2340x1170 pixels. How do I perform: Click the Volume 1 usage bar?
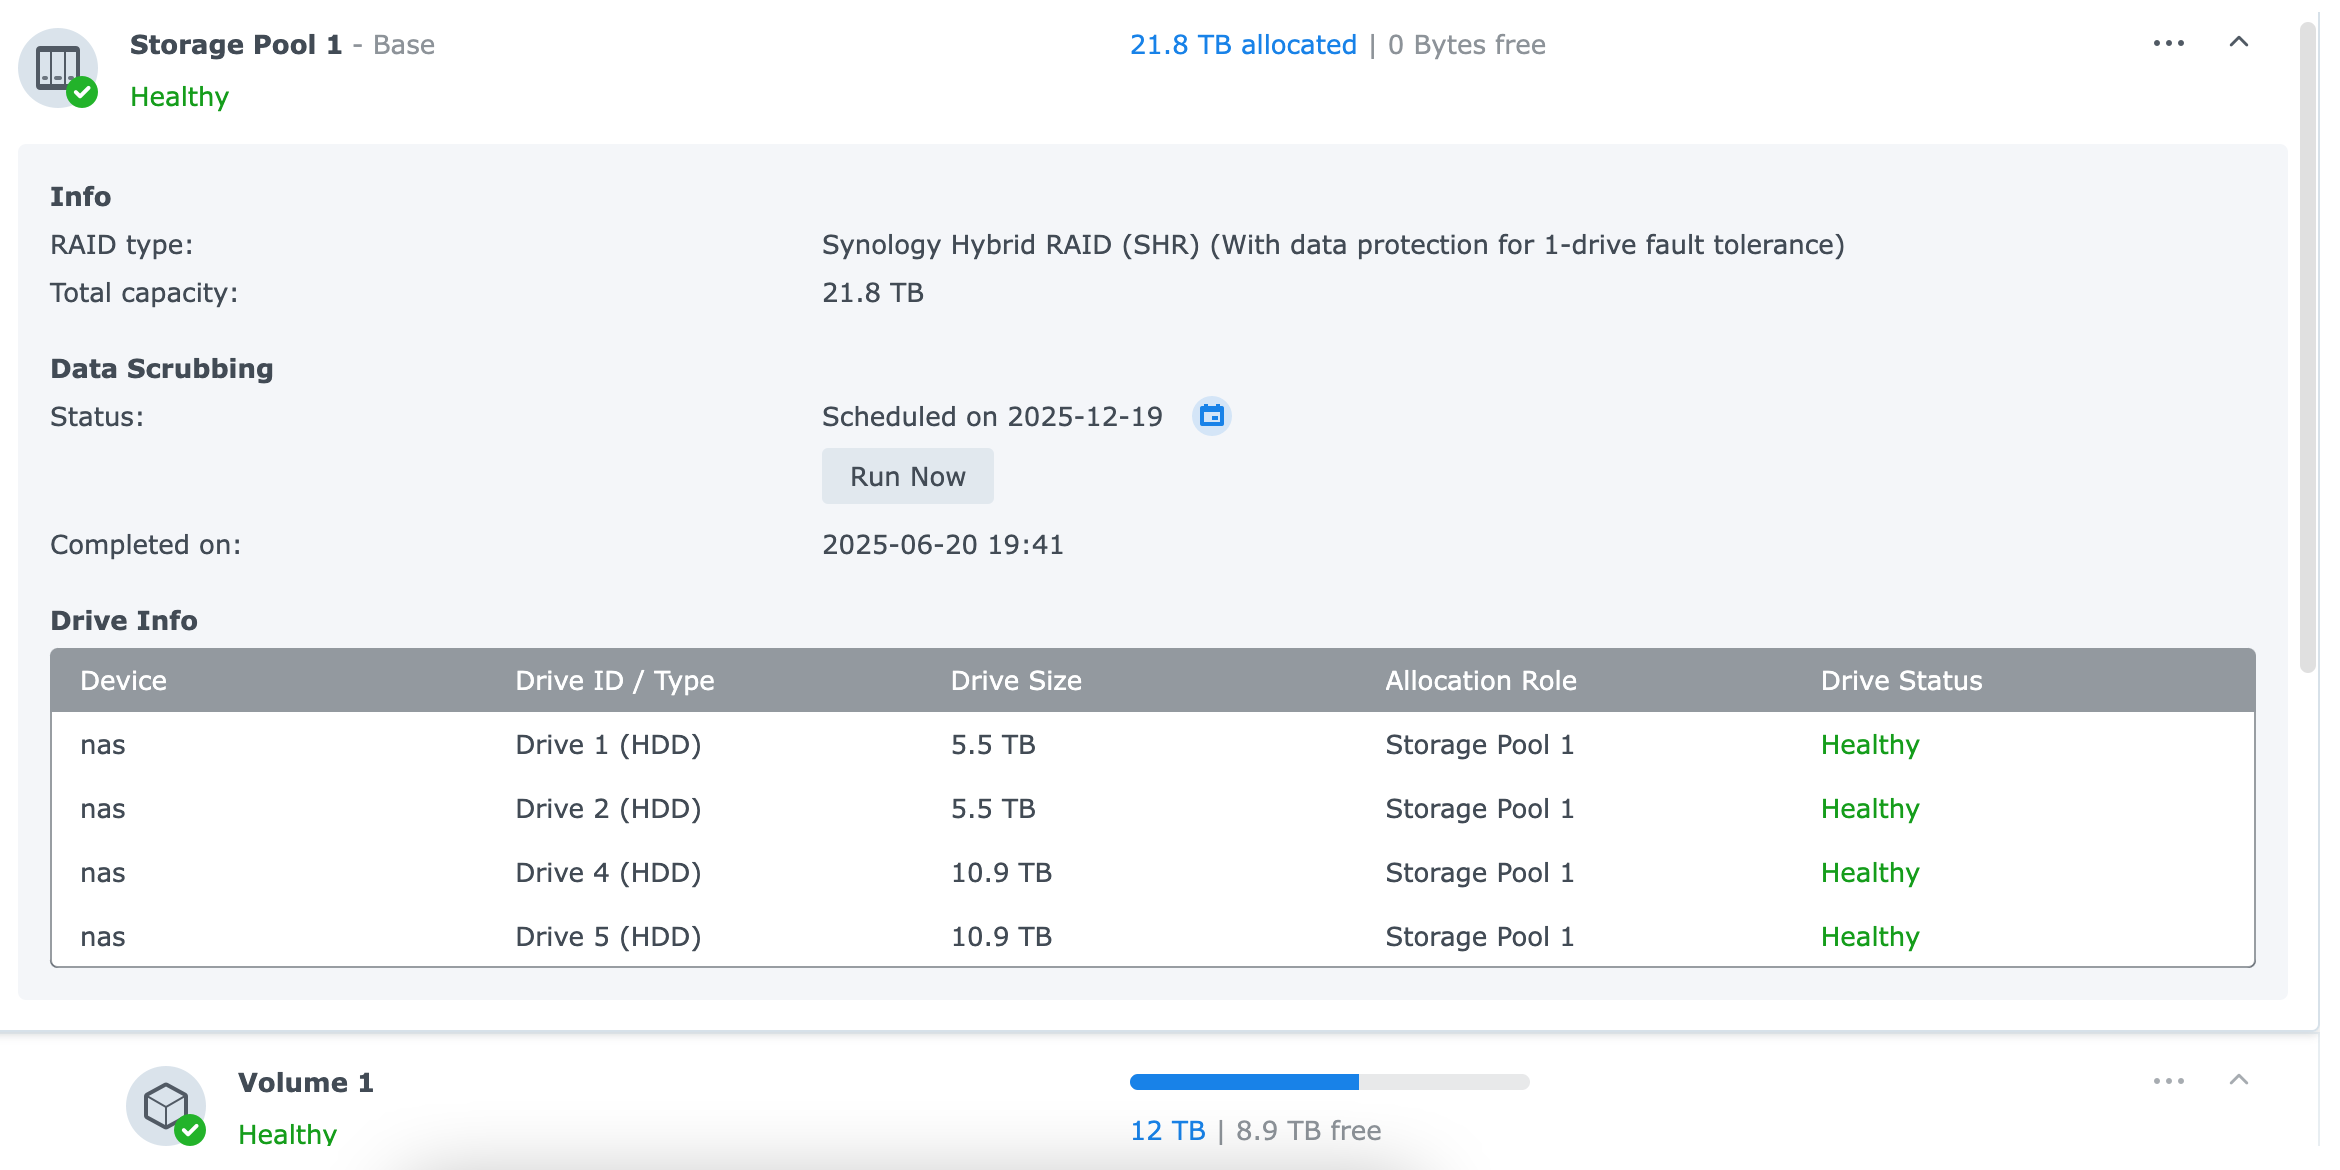coord(1329,1082)
